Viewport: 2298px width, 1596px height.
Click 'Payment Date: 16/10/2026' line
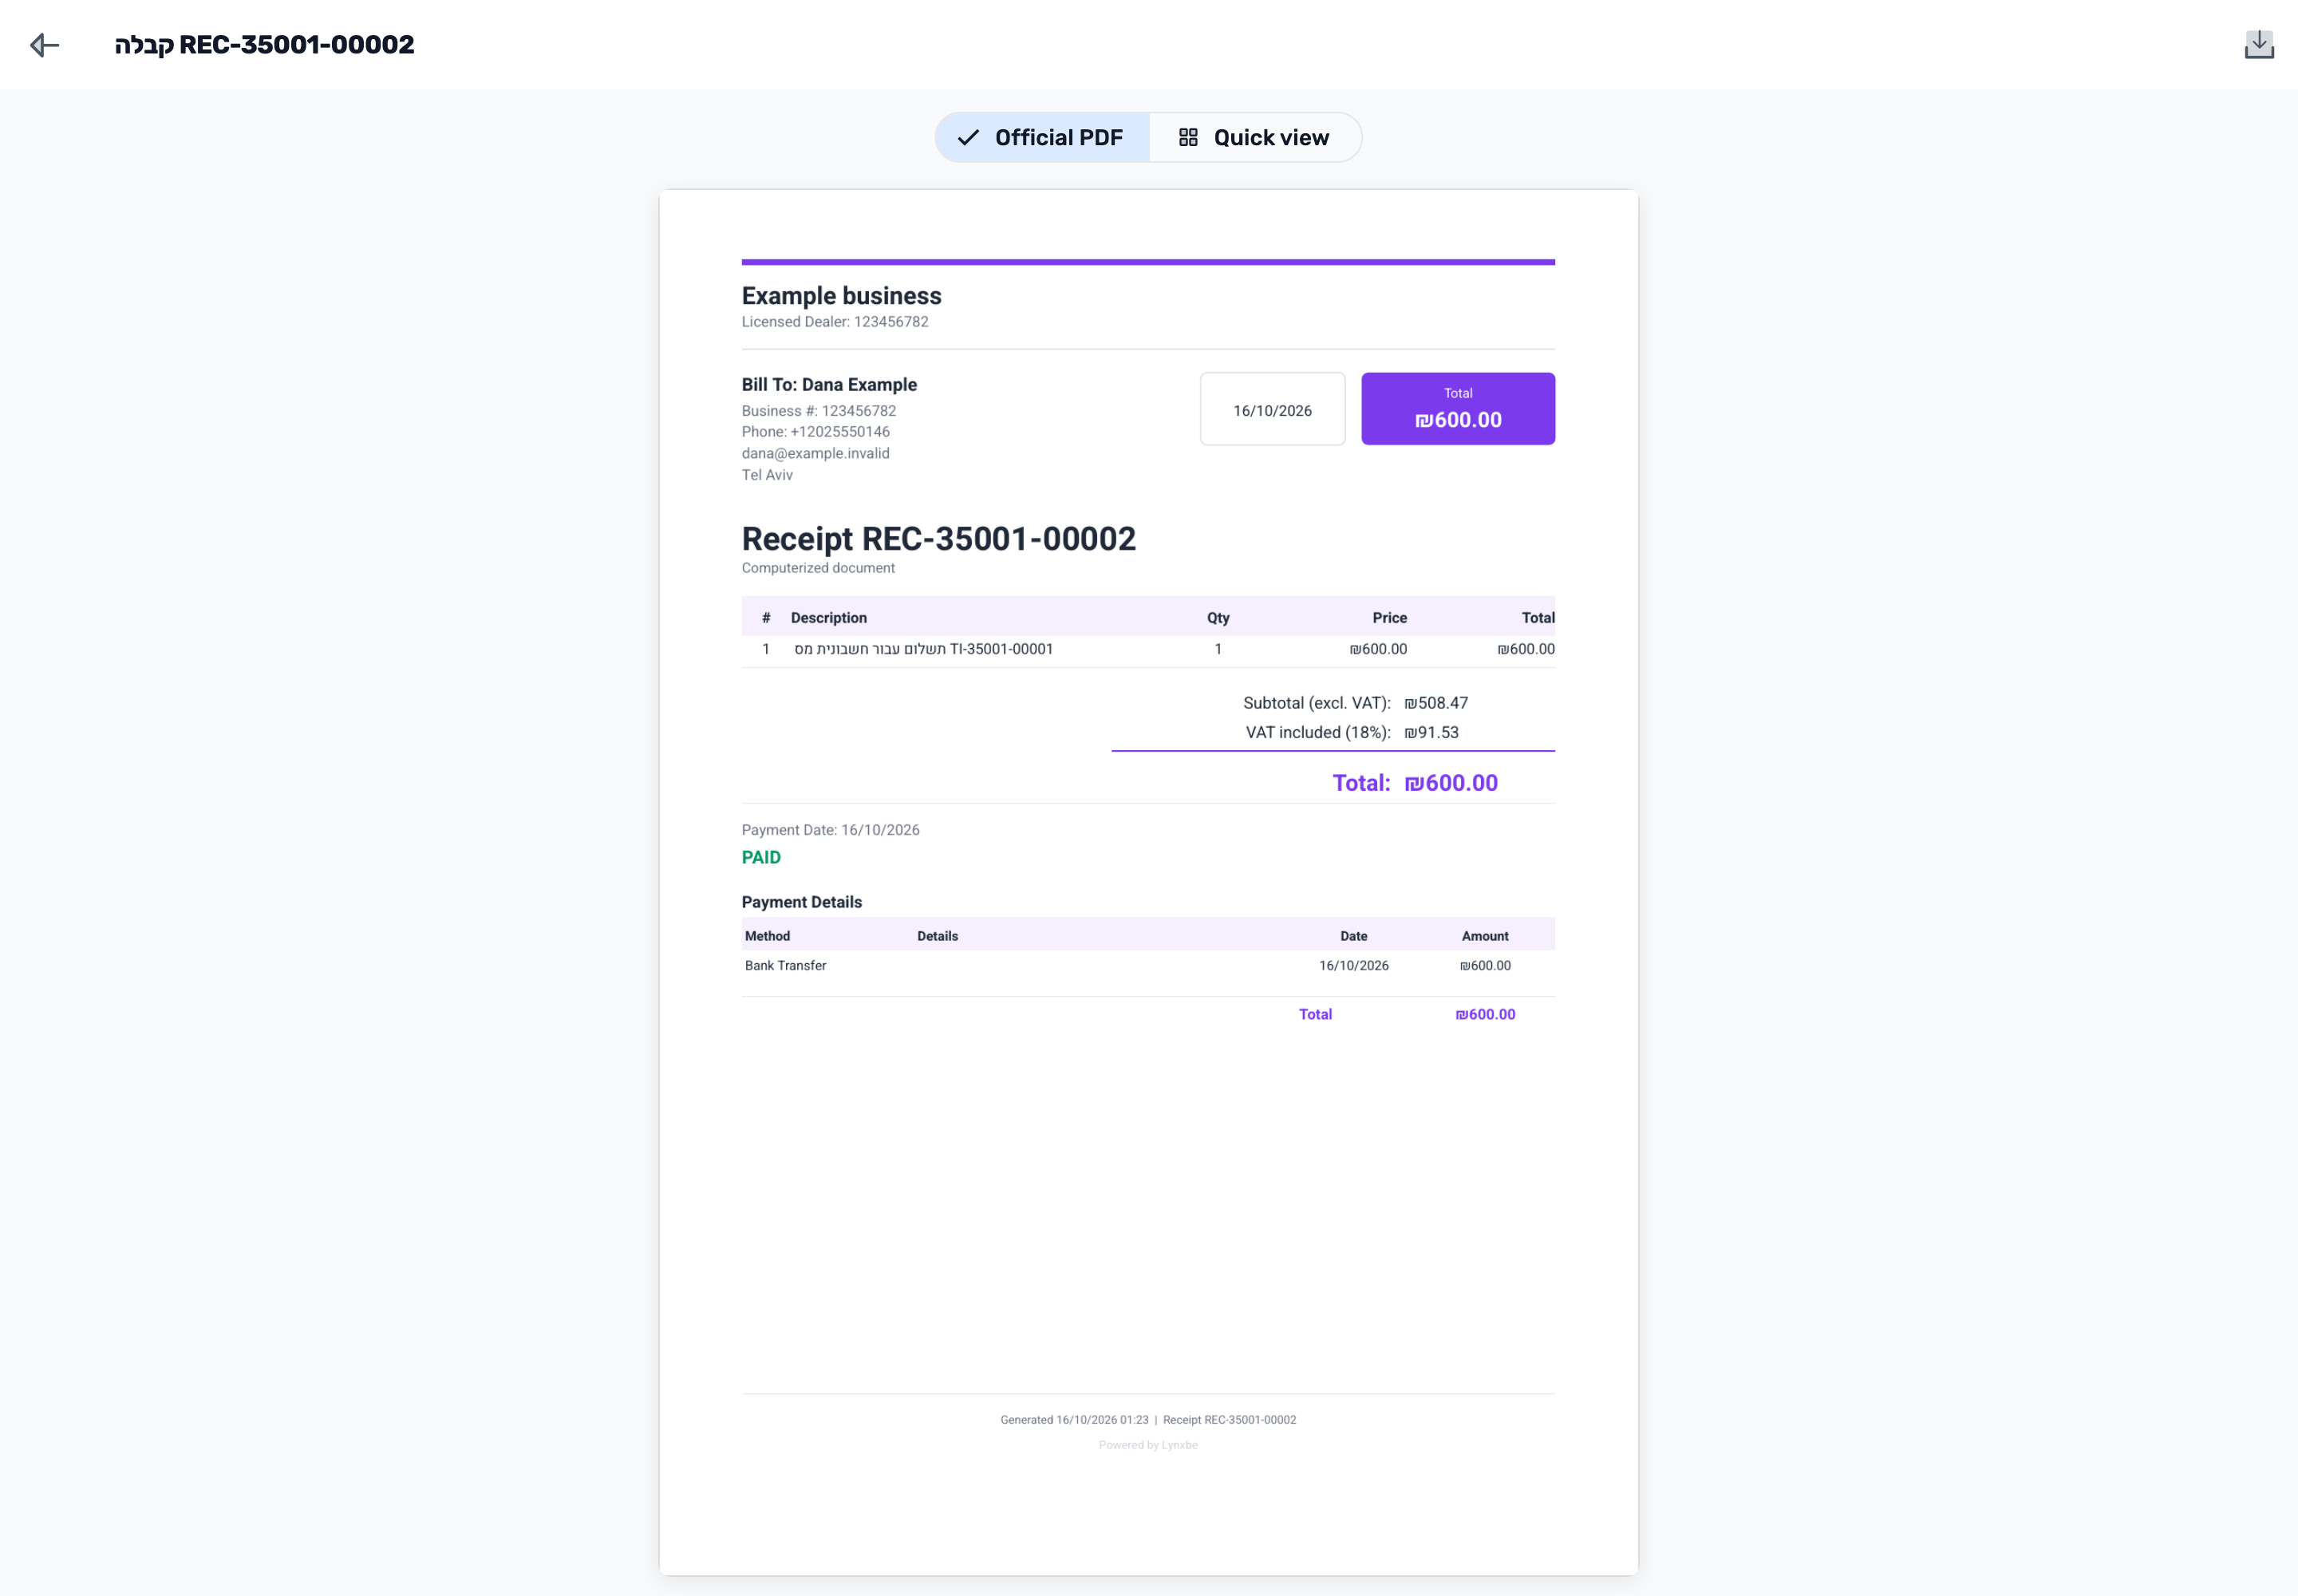click(x=830, y=830)
